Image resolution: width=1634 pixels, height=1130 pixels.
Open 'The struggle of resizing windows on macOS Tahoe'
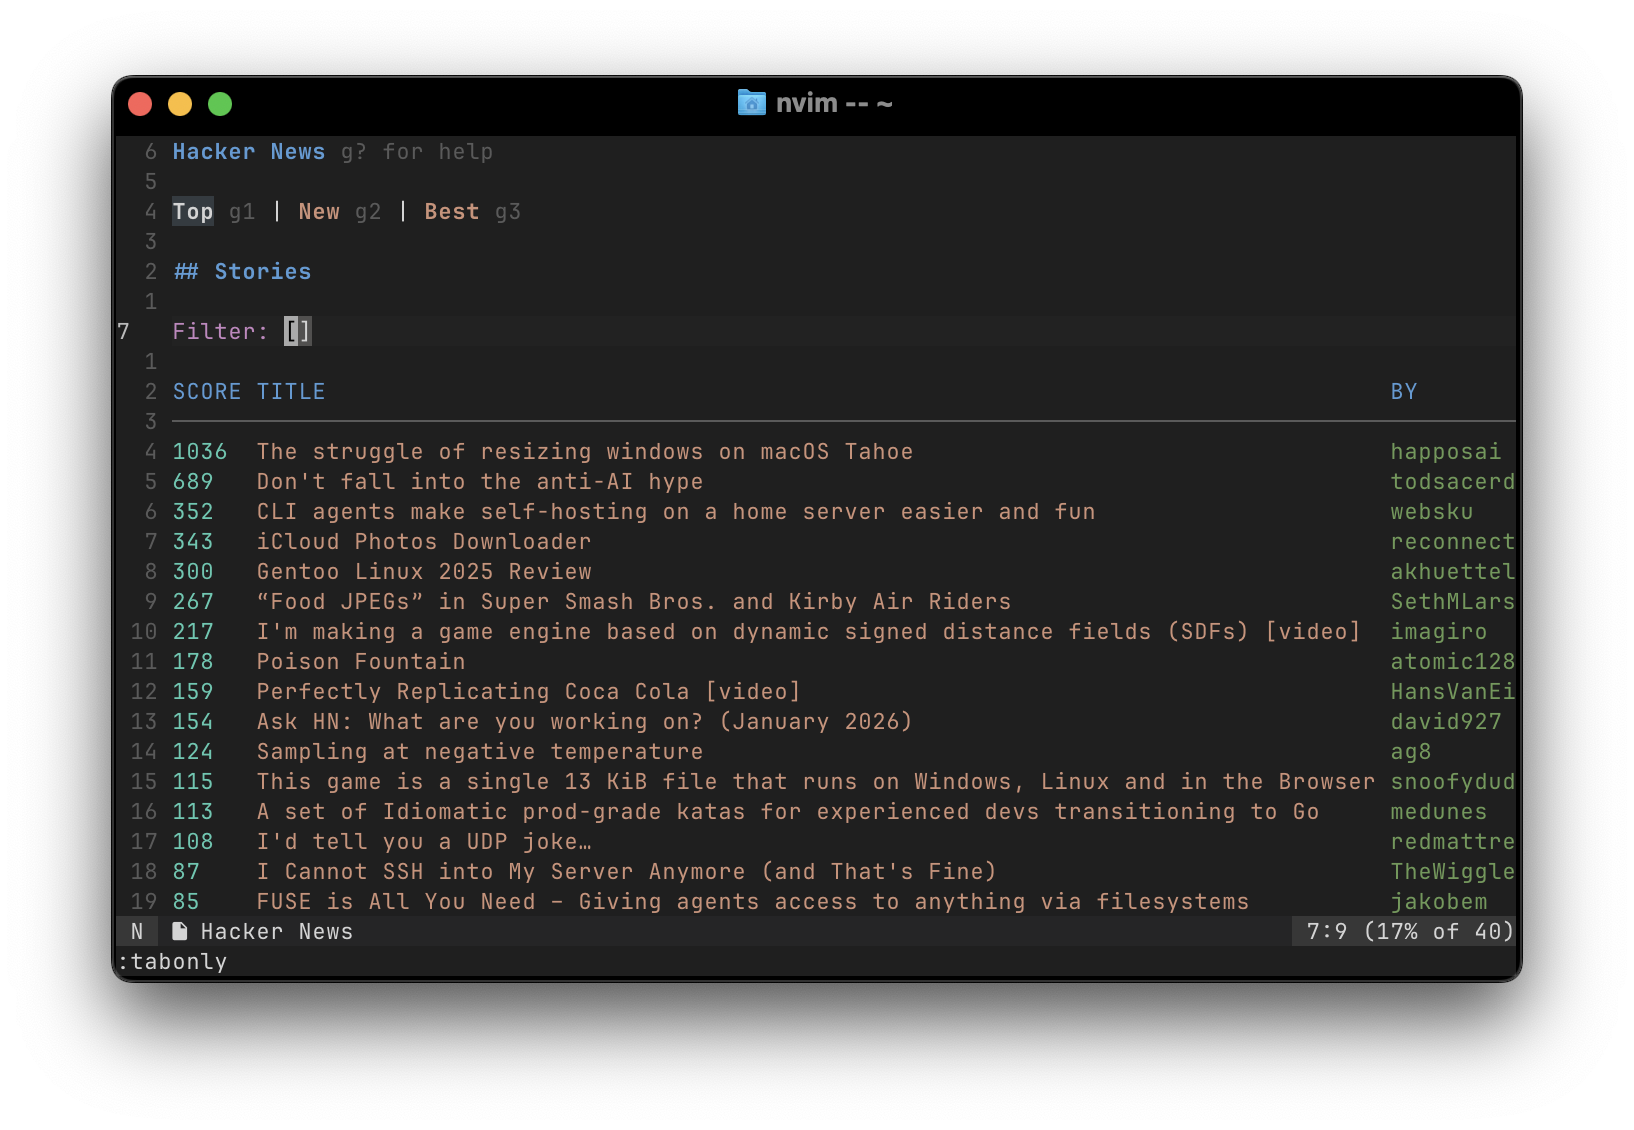585,451
